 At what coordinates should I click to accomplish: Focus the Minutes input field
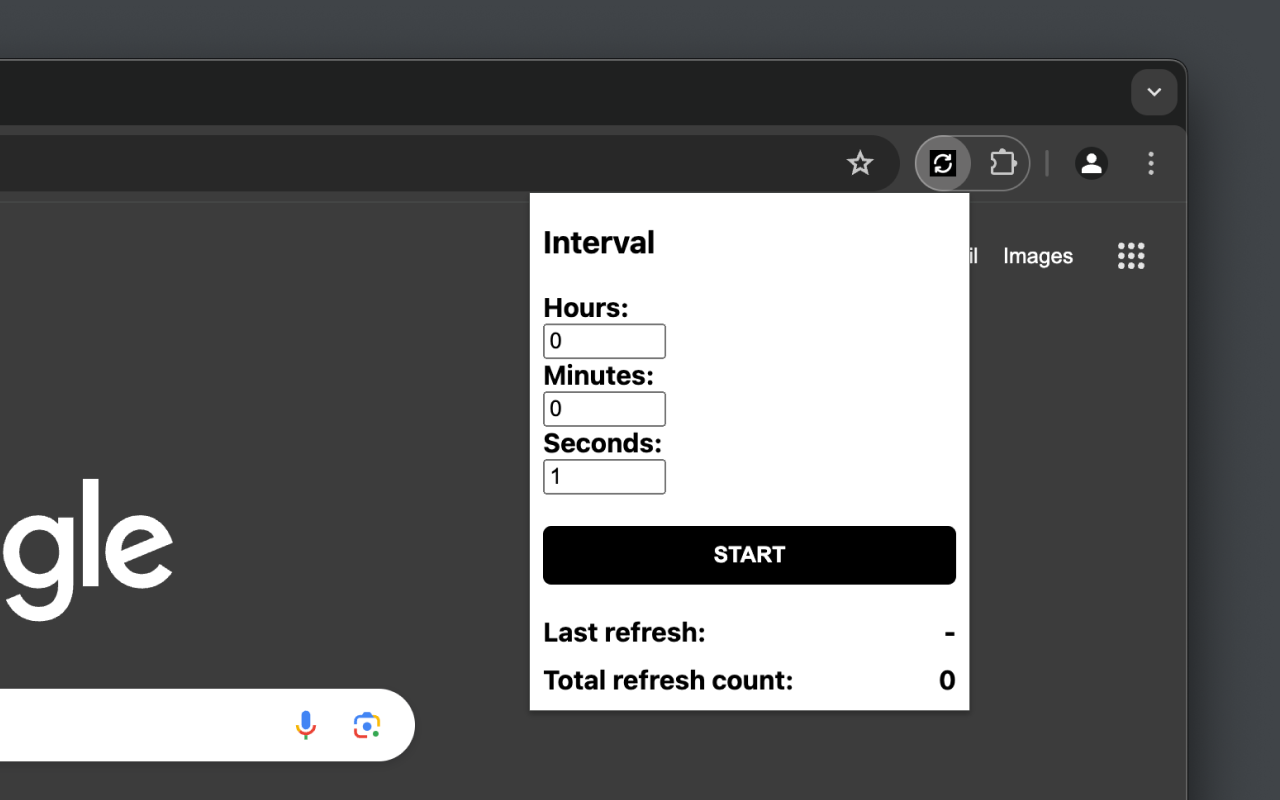(604, 409)
